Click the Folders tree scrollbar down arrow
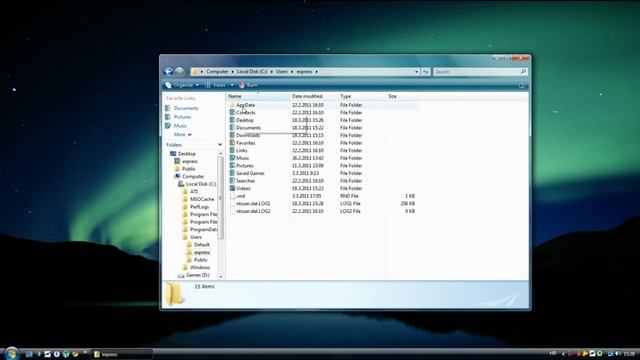This screenshot has width=640, height=360. [x=221, y=277]
